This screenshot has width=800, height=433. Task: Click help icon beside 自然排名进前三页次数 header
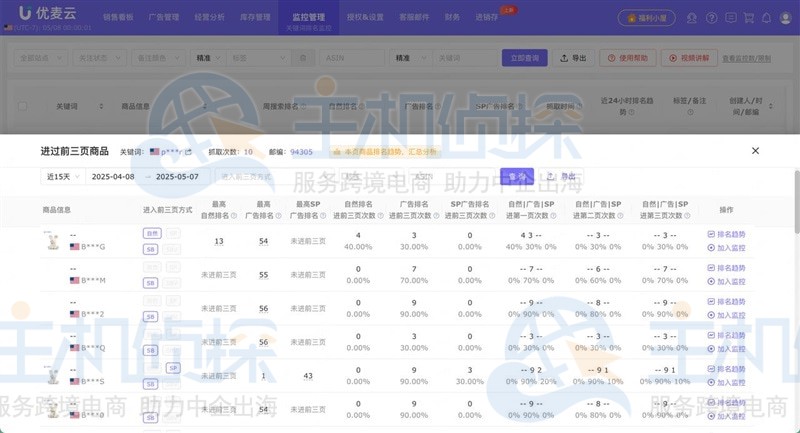click(381, 216)
